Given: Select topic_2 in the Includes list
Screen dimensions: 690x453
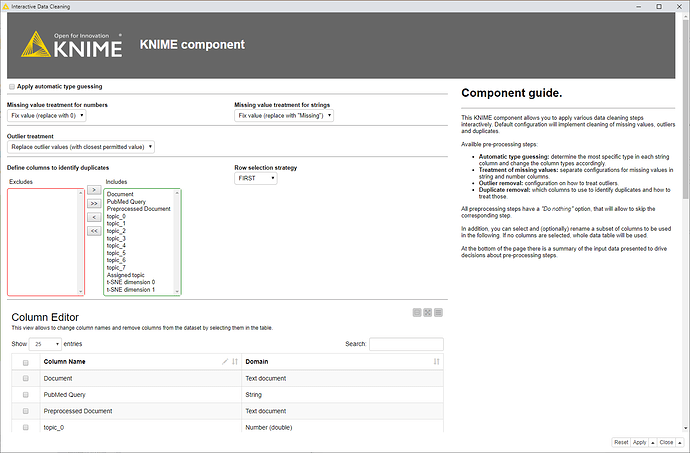Looking at the screenshot, I should (116, 231).
